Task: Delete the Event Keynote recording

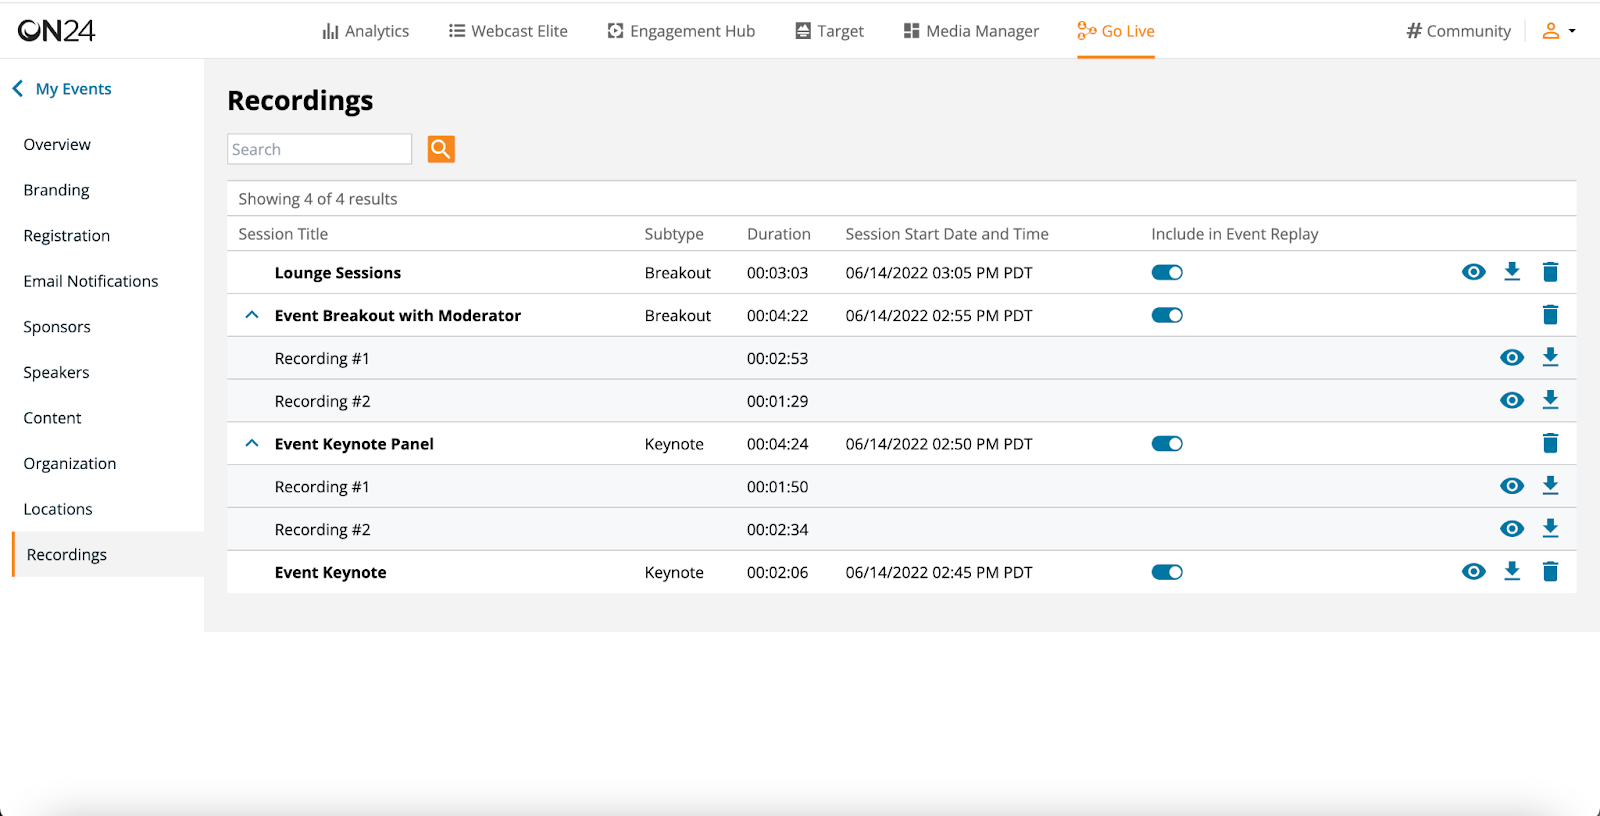Action: [x=1550, y=571]
